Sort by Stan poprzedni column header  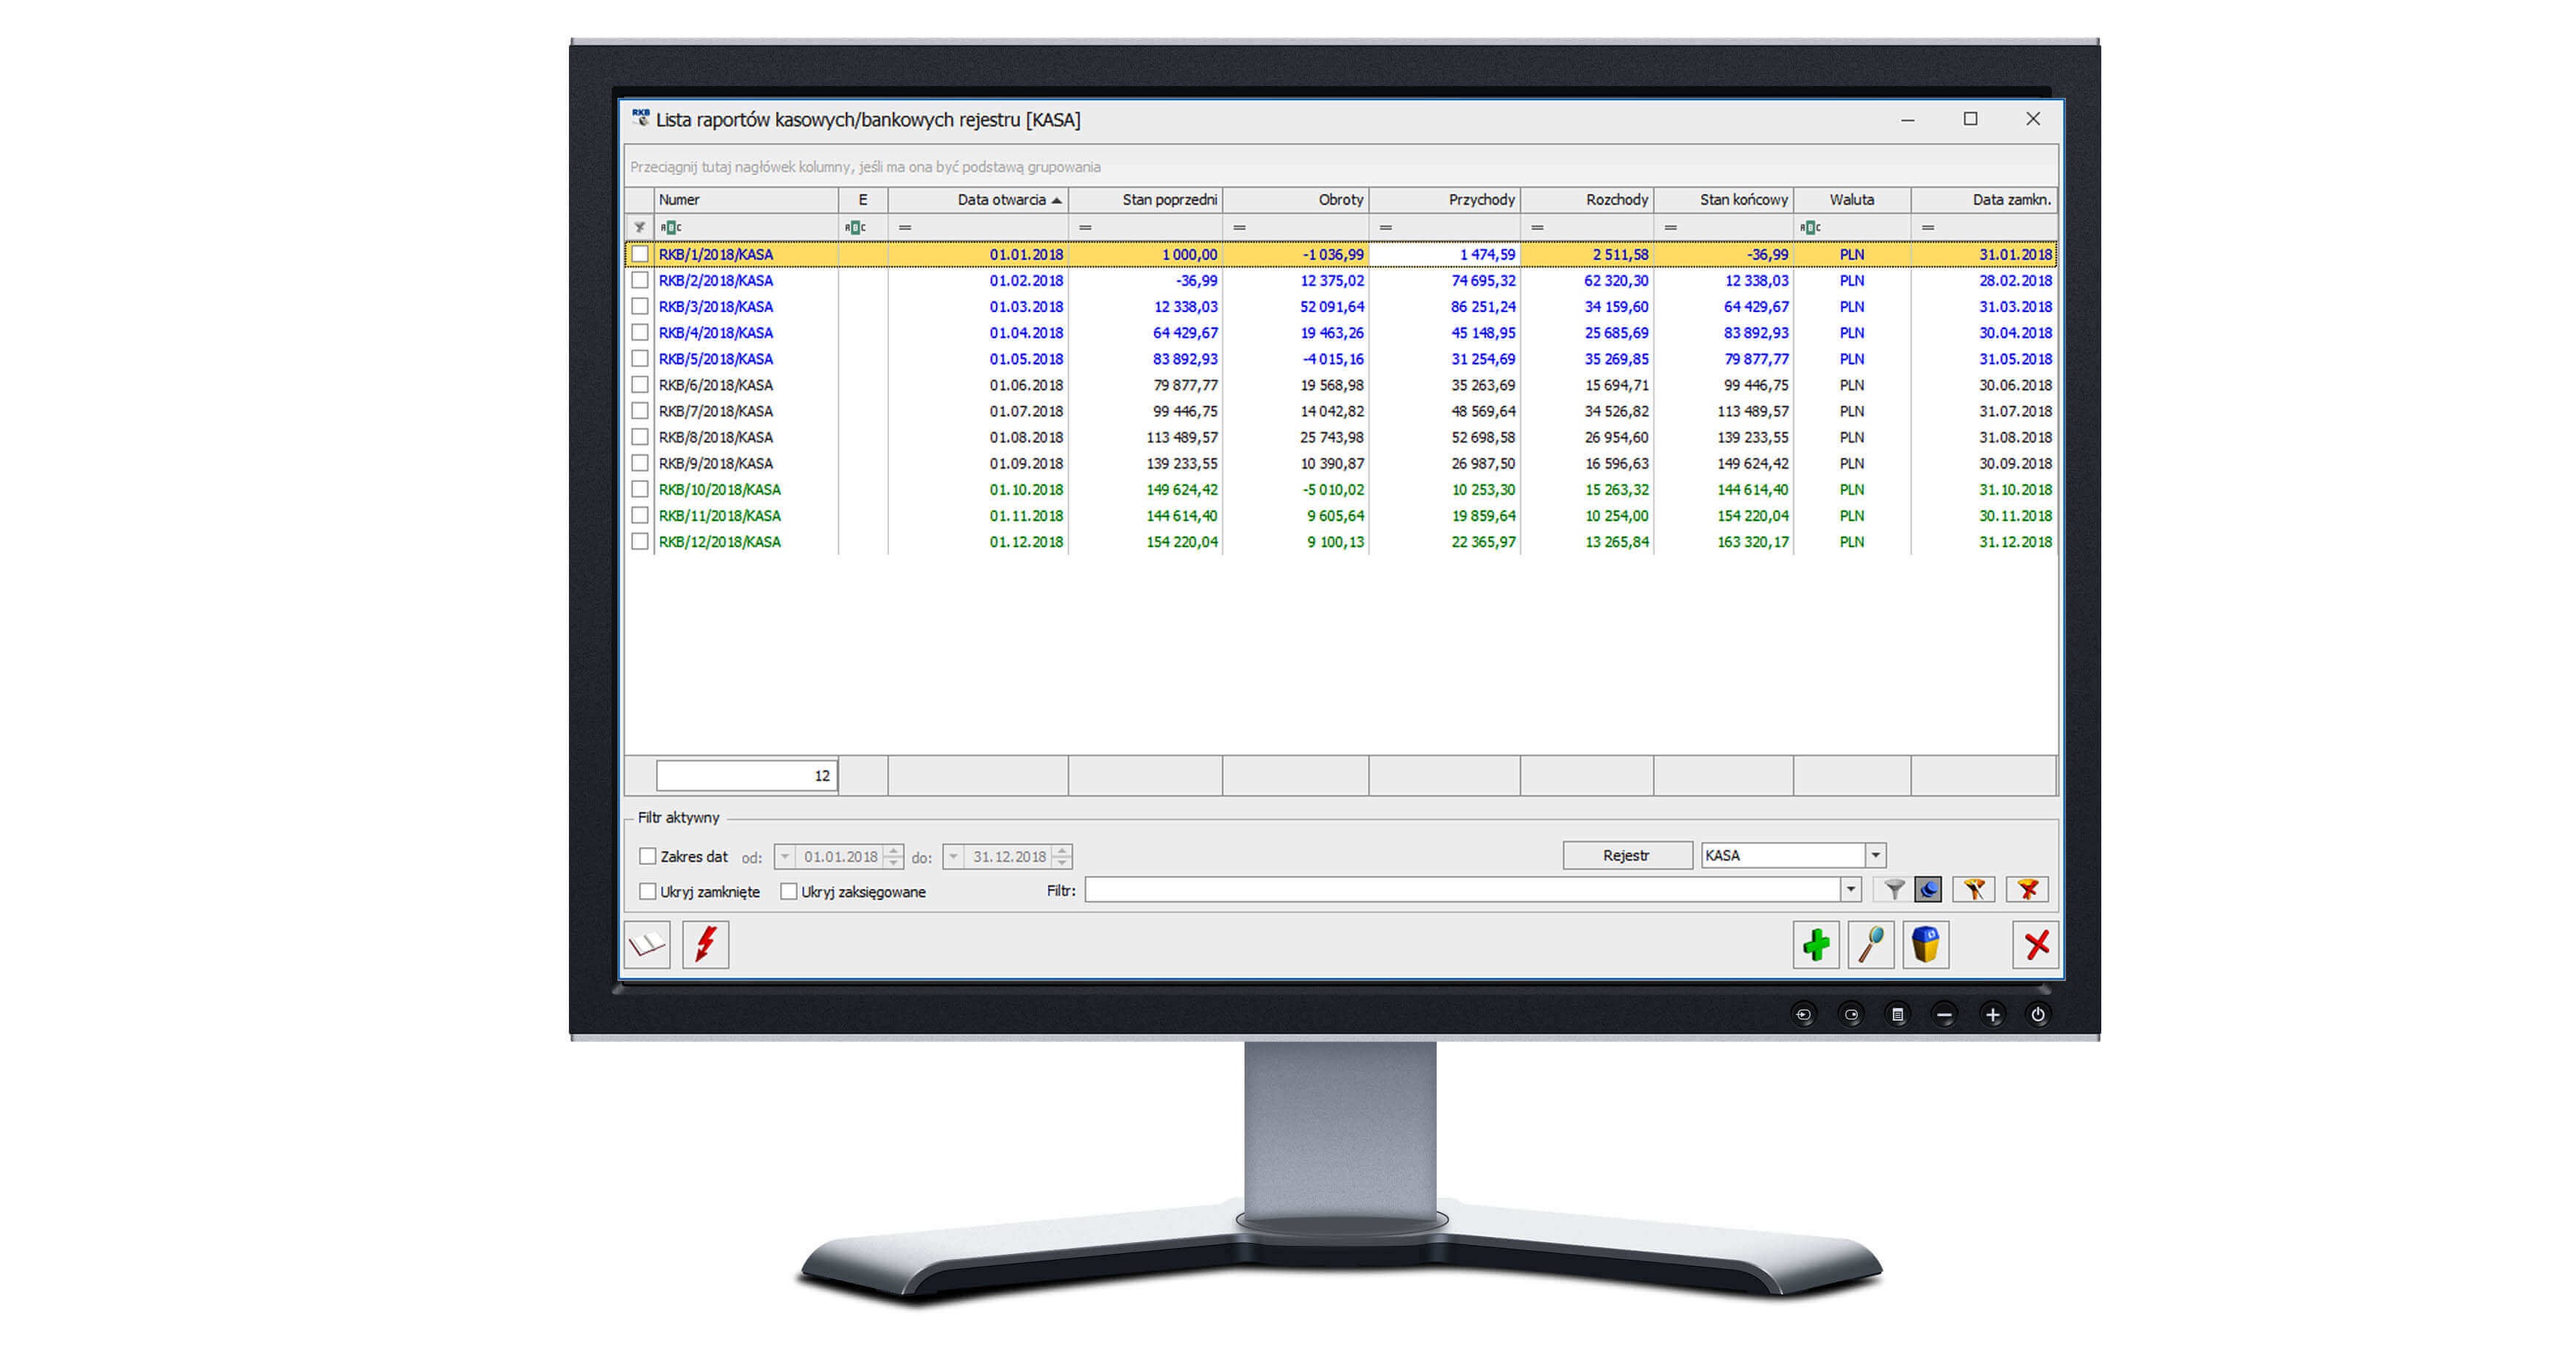(x=1146, y=199)
